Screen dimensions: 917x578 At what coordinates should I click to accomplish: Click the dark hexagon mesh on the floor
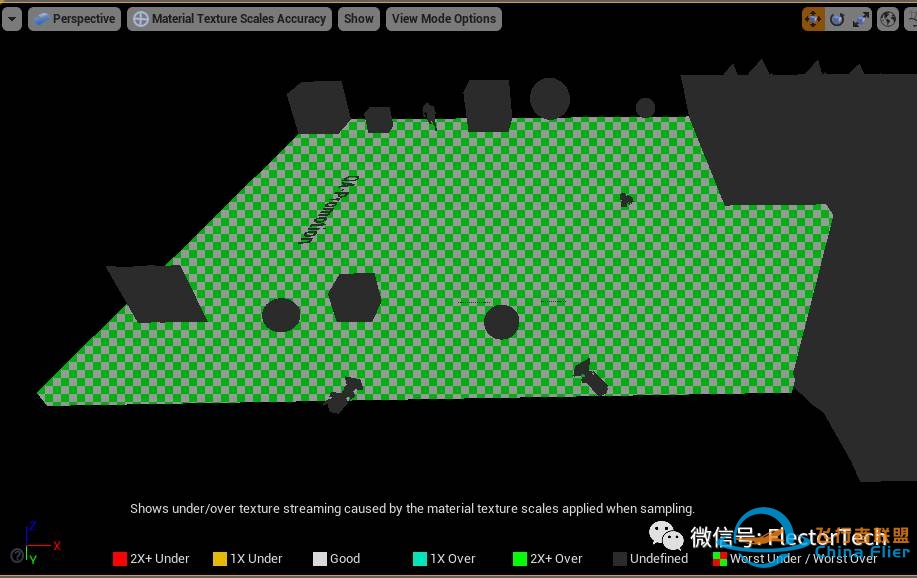pyautogui.click(x=355, y=297)
